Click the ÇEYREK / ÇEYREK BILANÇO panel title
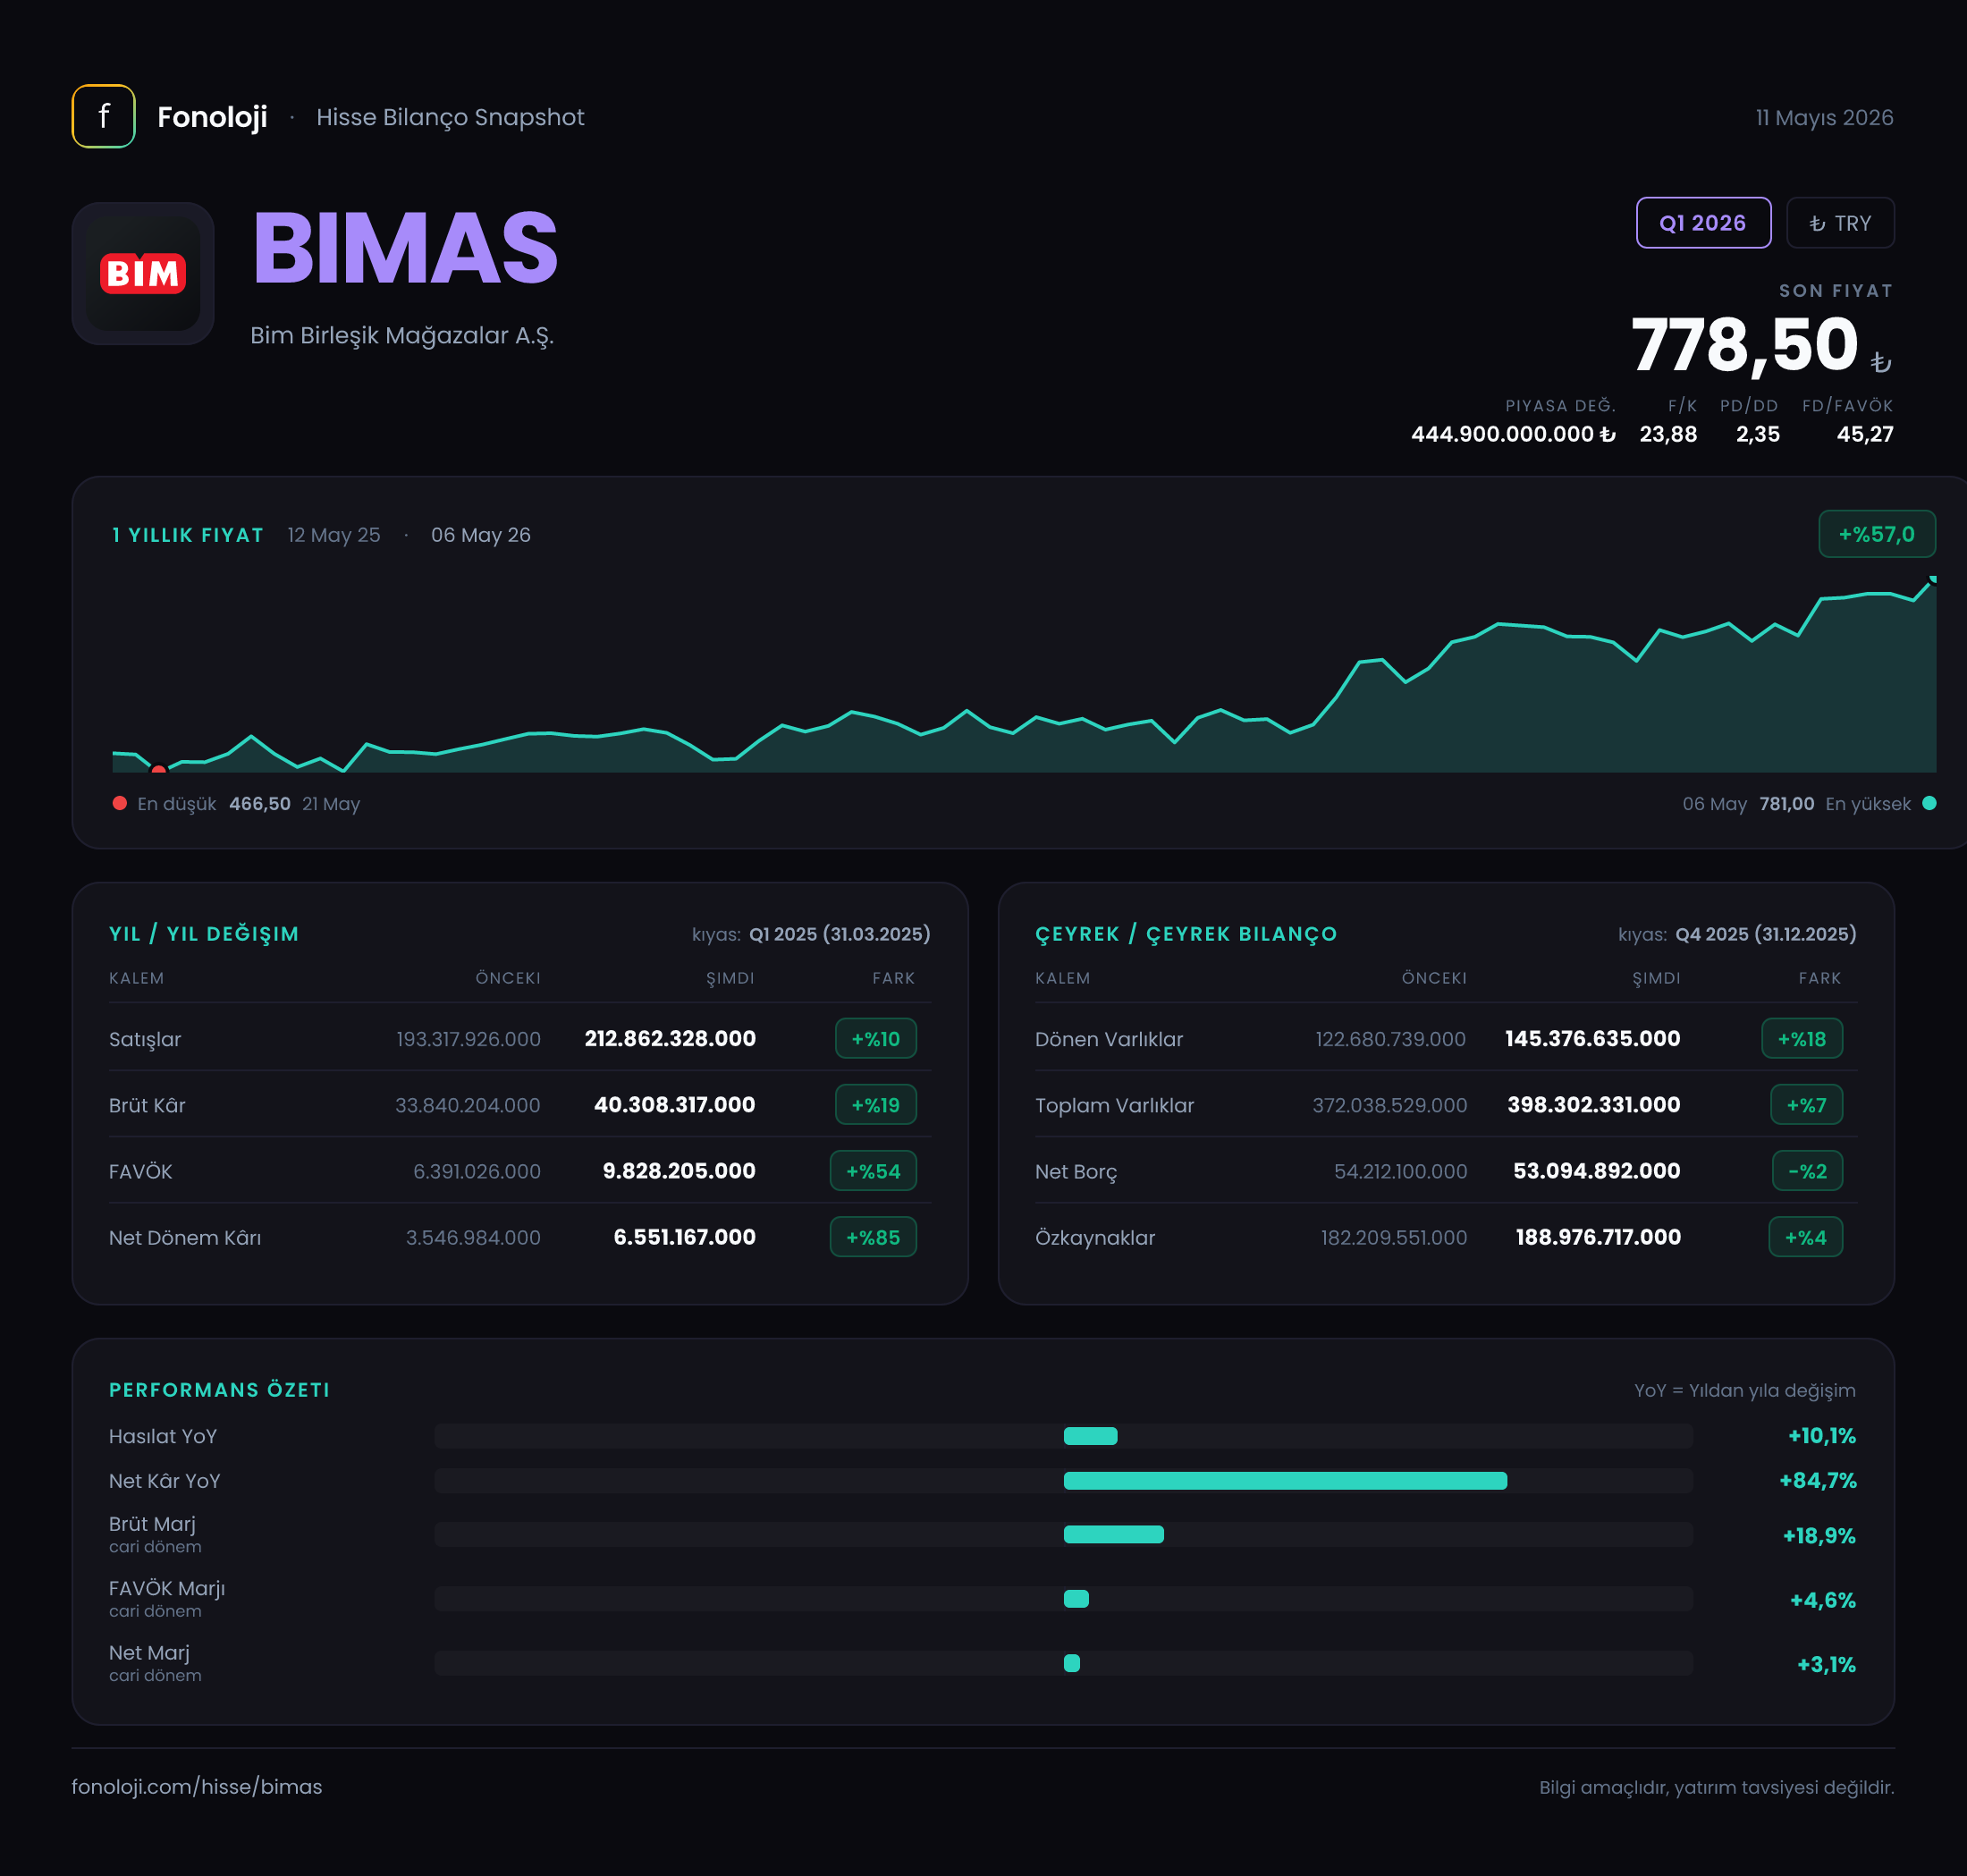This screenshot has width=1967, height=1876. (1186, 933)
